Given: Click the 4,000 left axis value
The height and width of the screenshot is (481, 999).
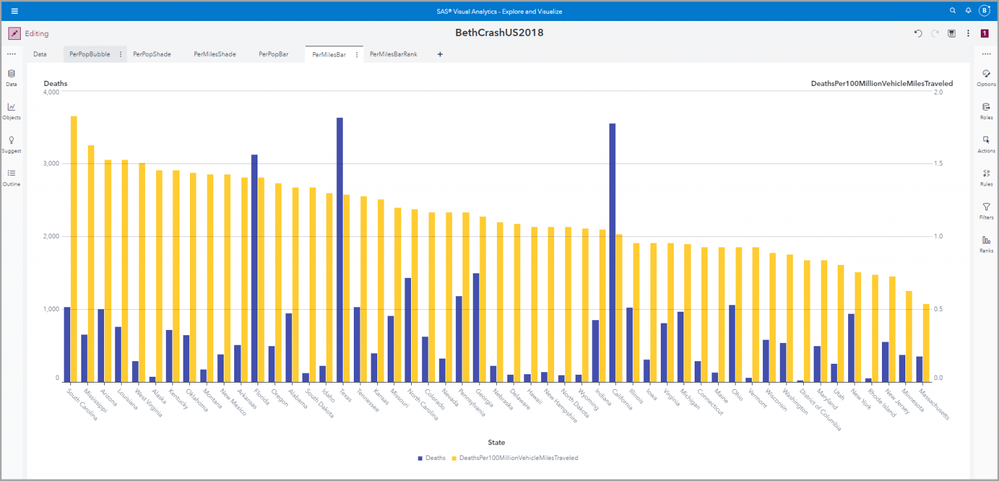Looking at the screenshot, I should [51, 92].
